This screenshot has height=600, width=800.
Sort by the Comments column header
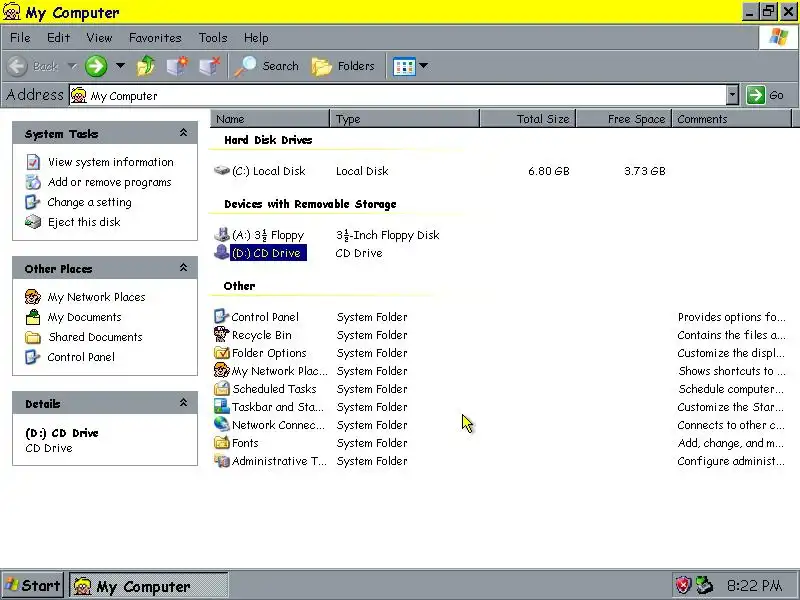click(x=732, y=119)
